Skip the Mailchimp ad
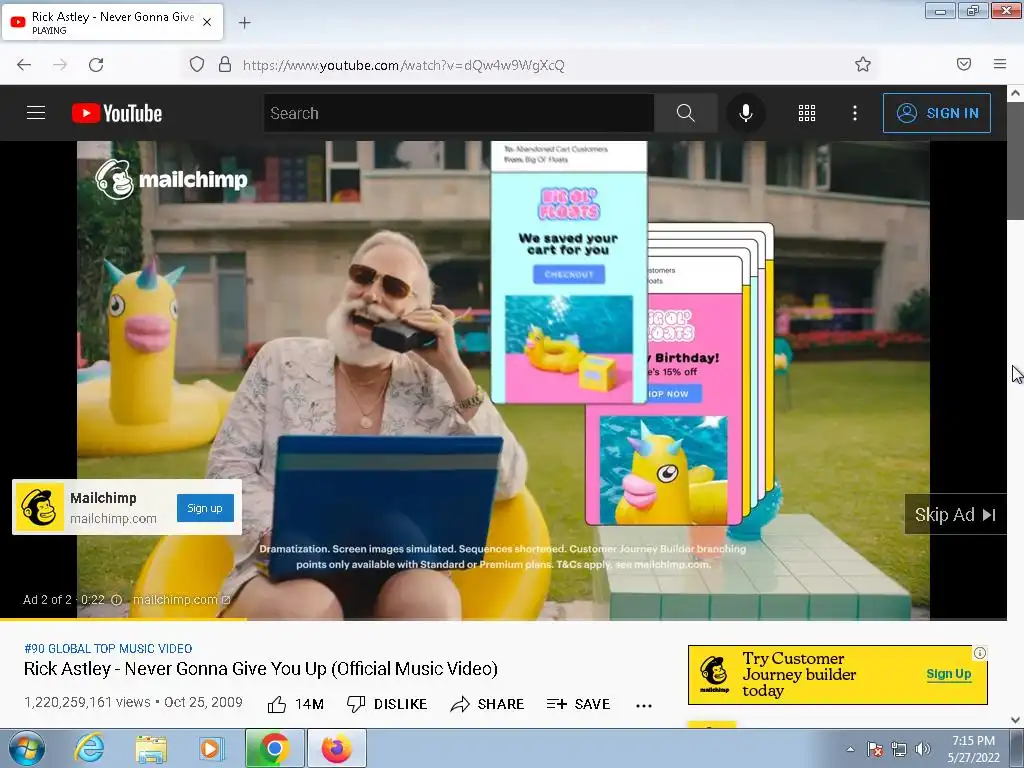This screenshot has height=768, width=1024. [x=955, y=515]
